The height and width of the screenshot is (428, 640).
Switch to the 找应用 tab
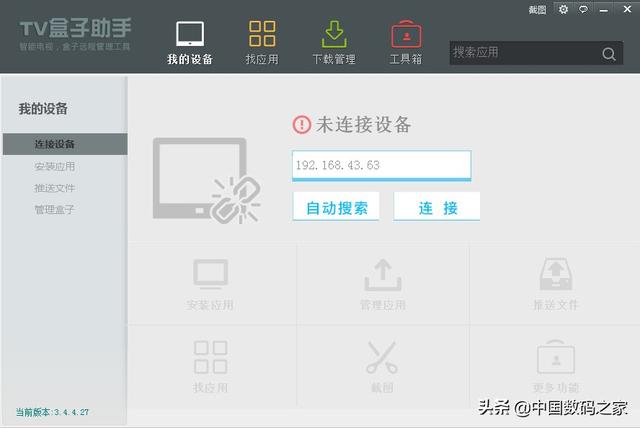click(262, 43)
